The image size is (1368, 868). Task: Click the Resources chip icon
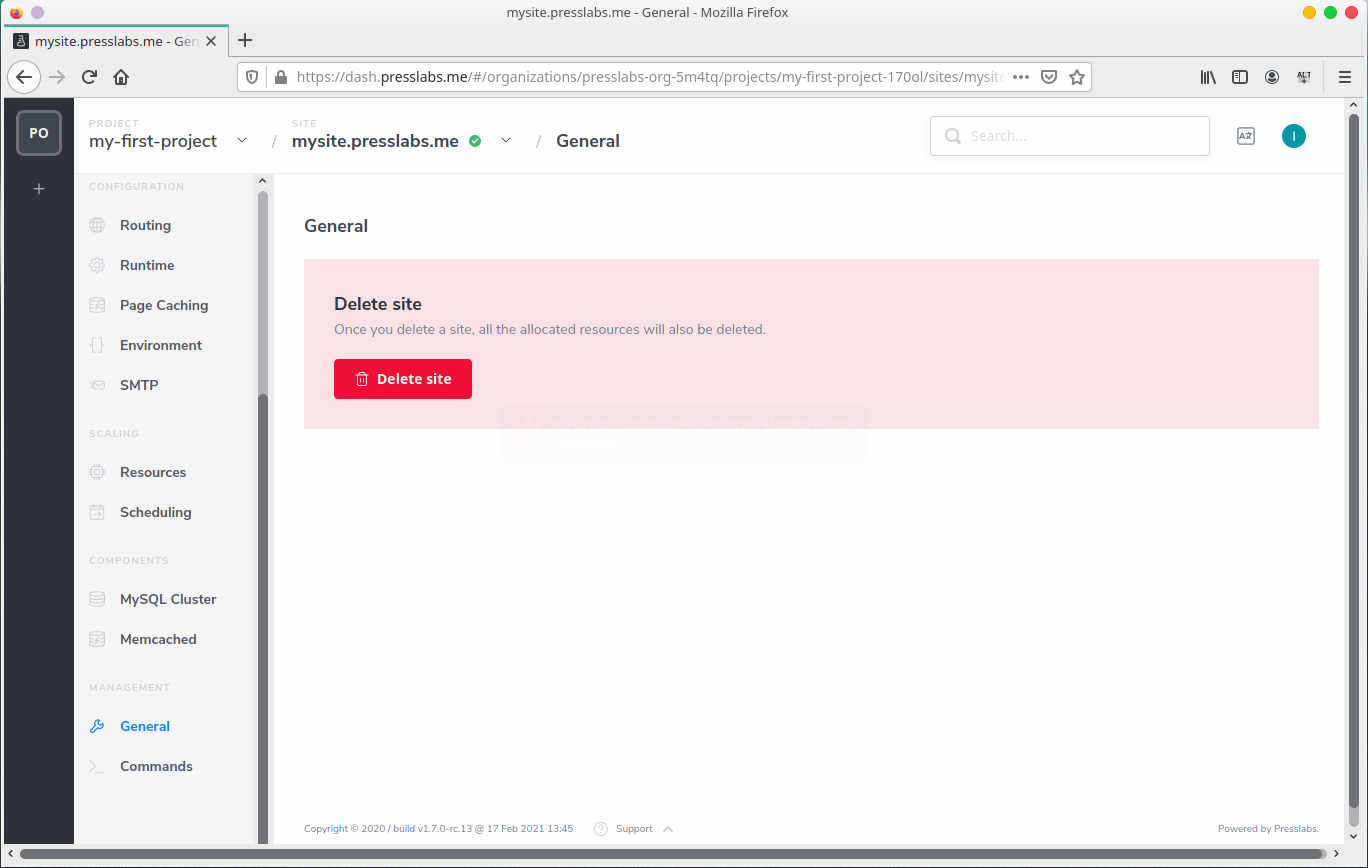pos(97,472)
